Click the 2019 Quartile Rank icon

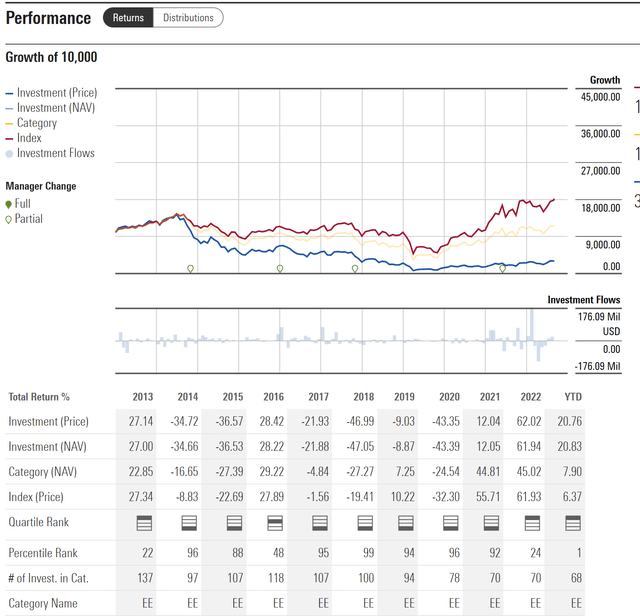(406, 522)
